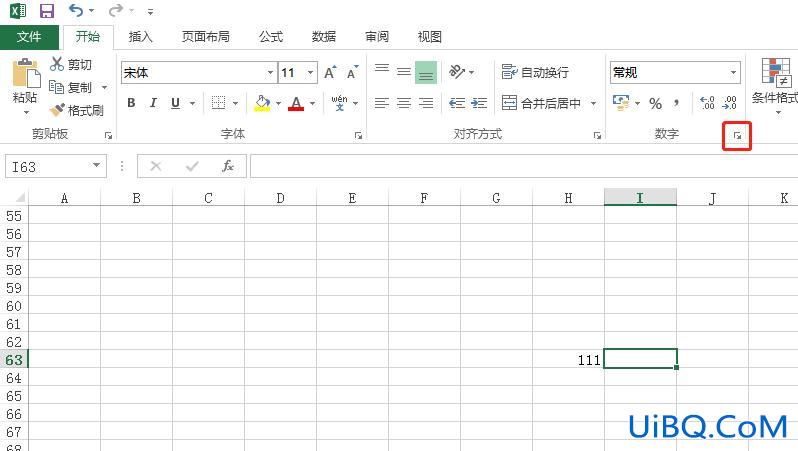Click inside the formula bar
Viewport: 798px width, 451px height.
524,166
